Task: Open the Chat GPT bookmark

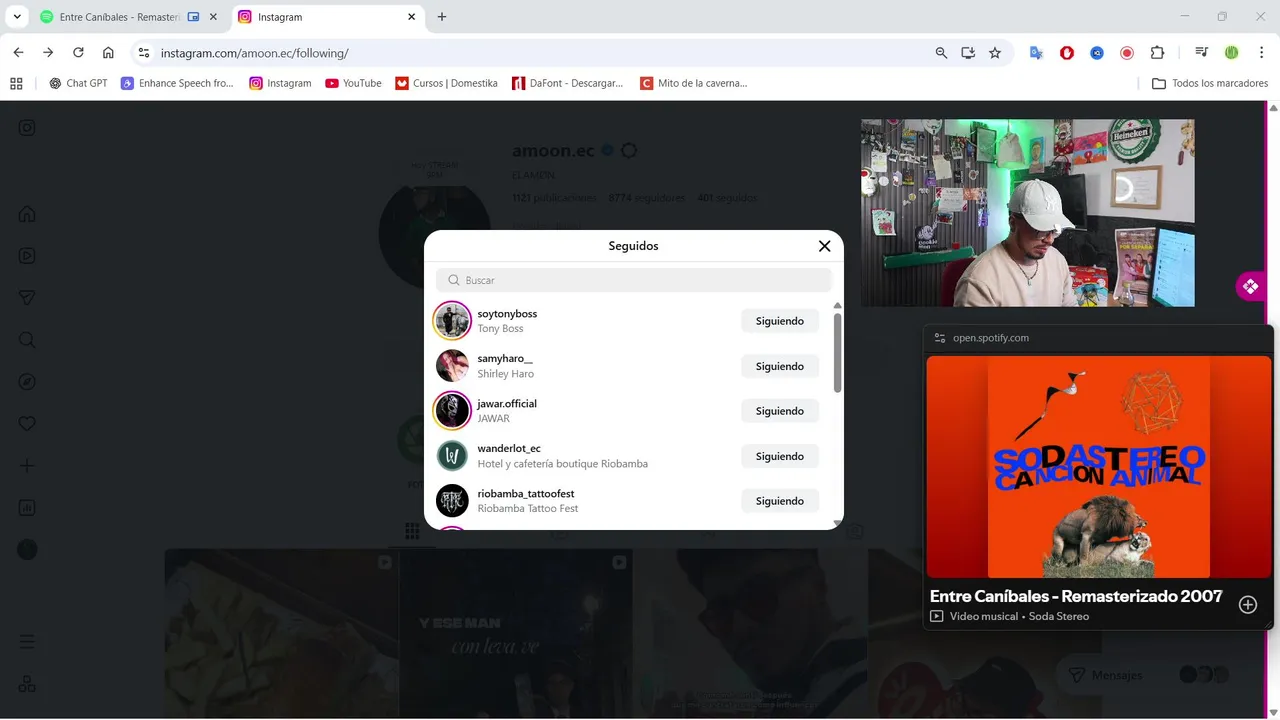Action: pos(78,83)
